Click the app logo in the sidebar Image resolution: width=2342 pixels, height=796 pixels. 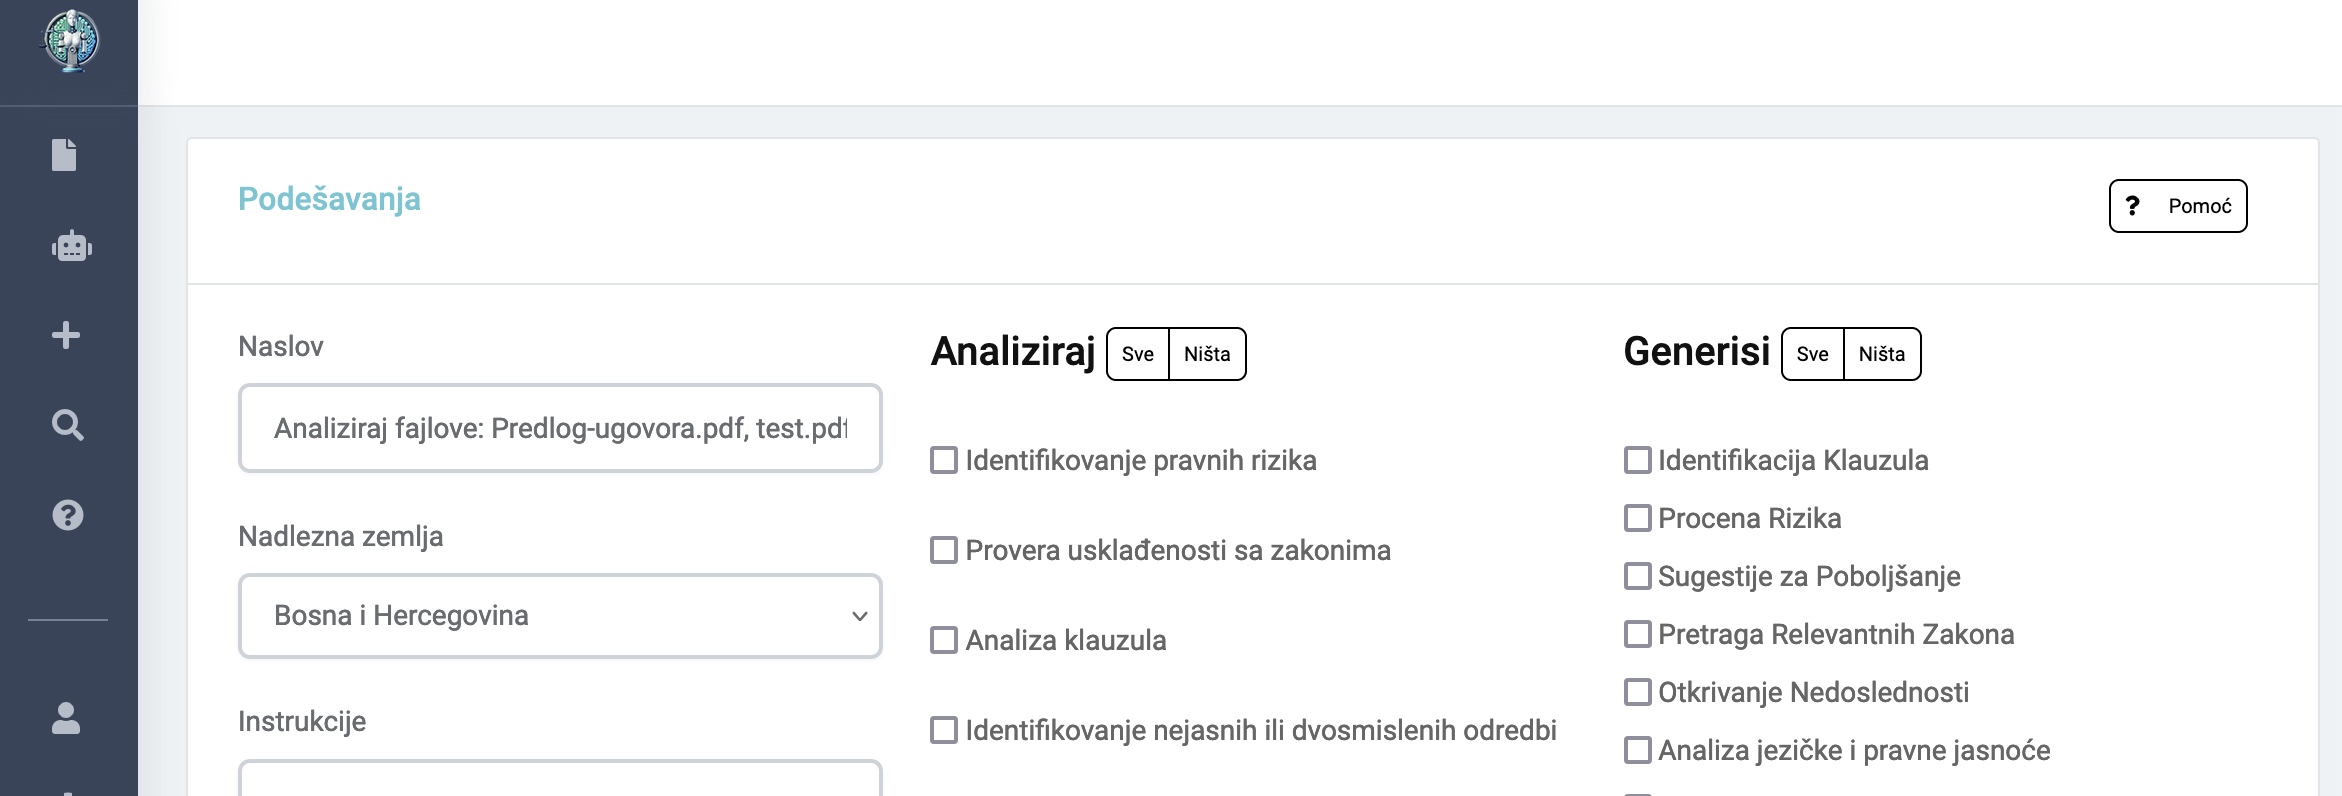70,40
